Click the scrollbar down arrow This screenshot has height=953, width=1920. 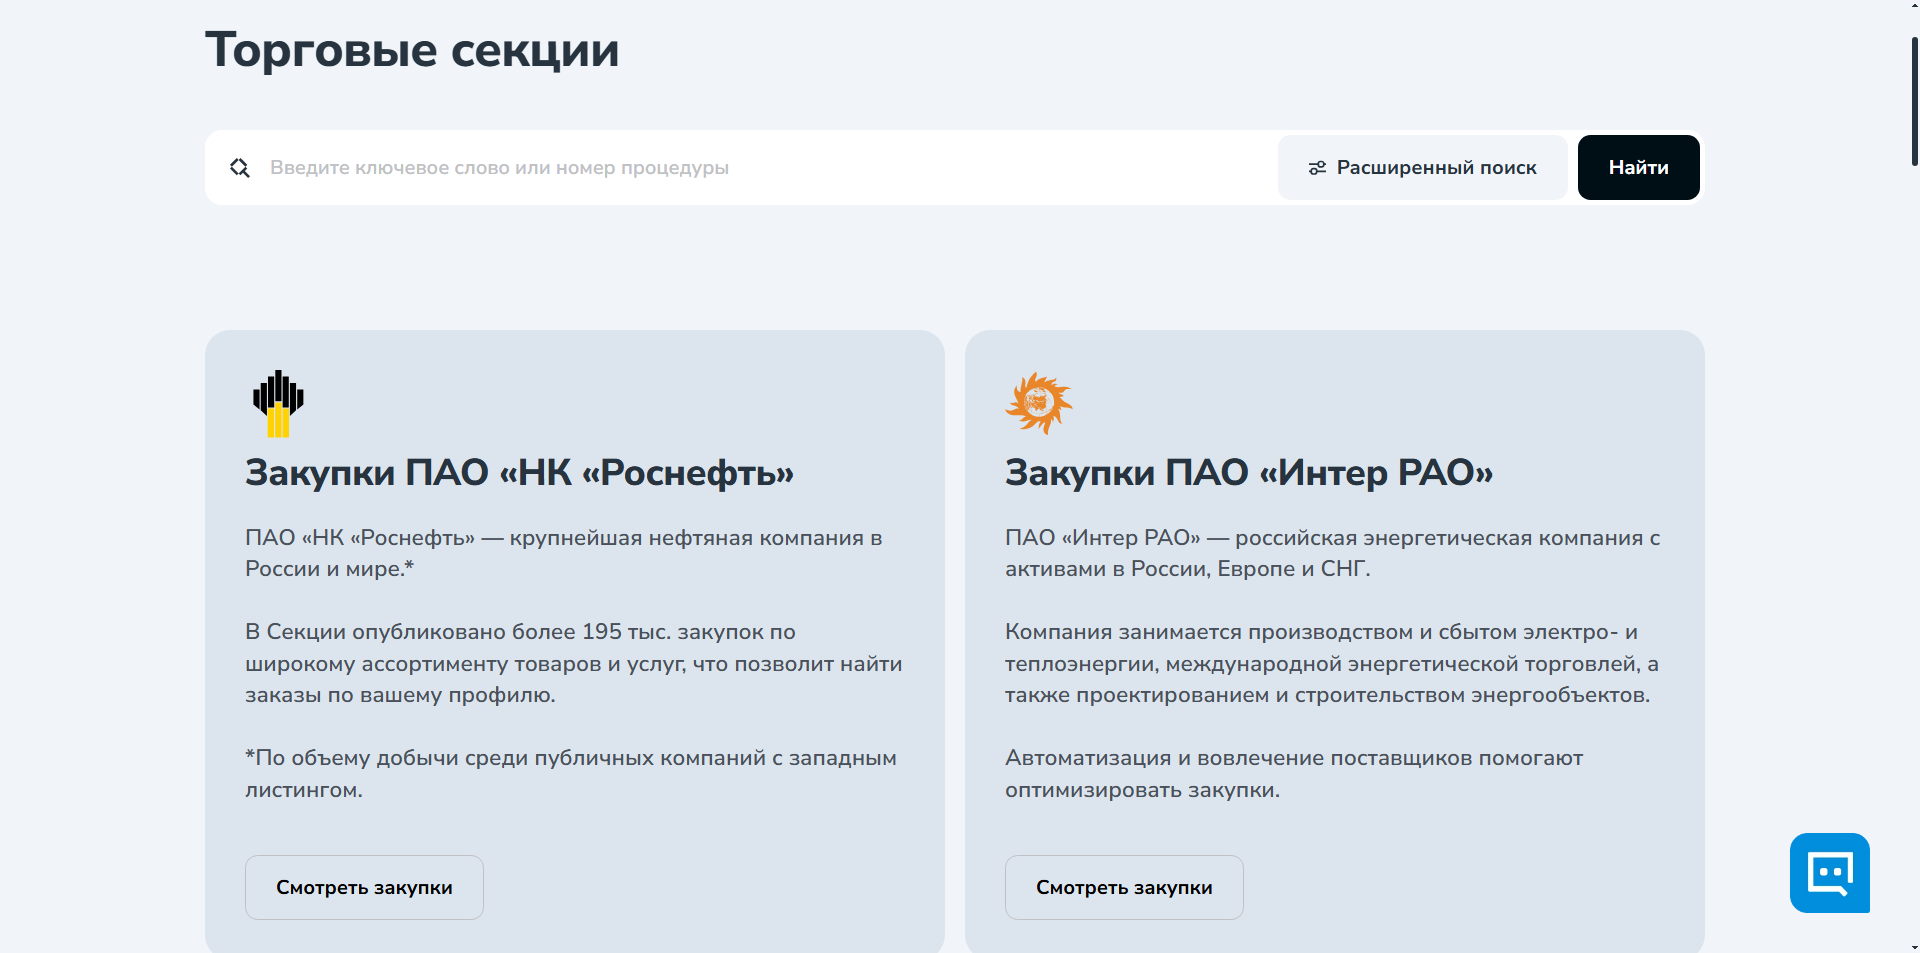coord(1914,946)
